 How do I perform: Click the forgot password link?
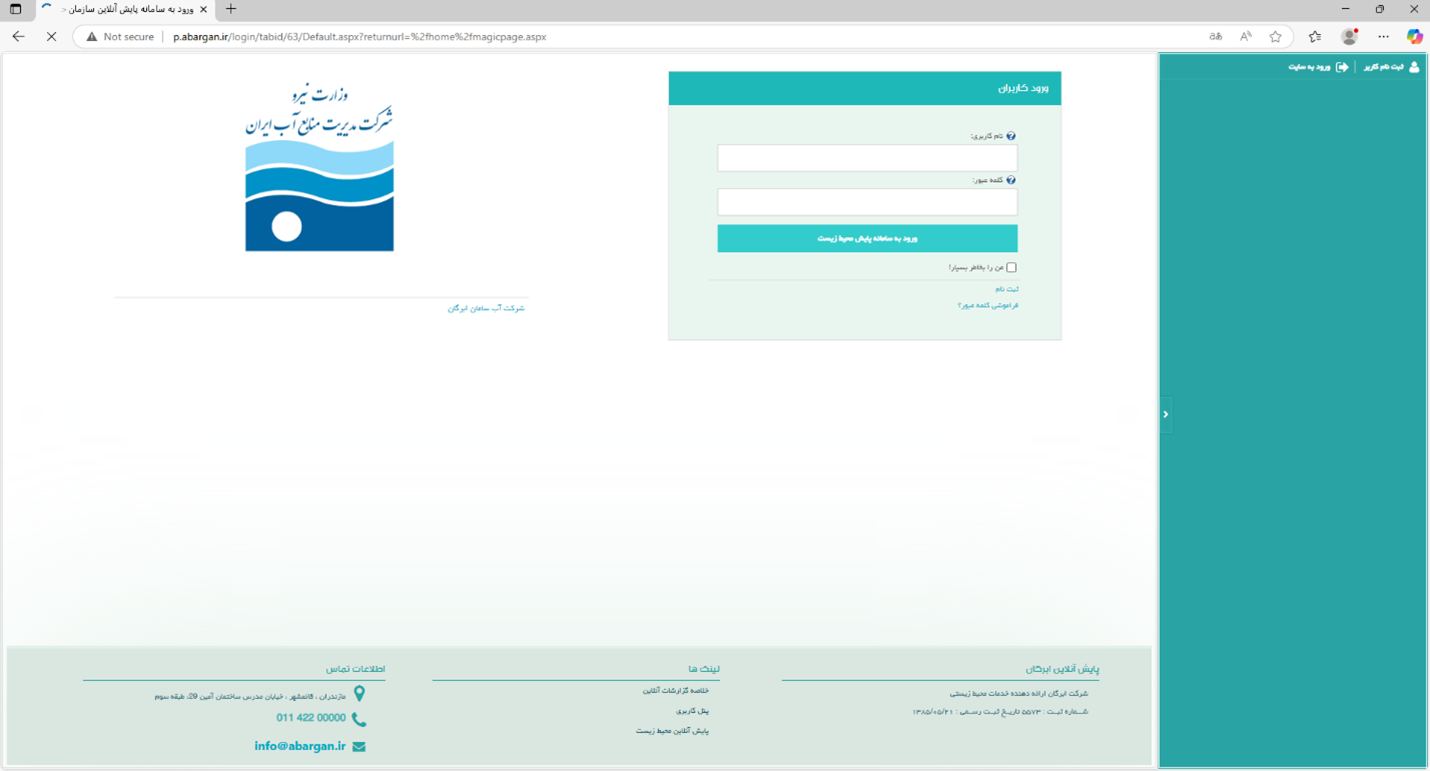[x=987, y=305]
